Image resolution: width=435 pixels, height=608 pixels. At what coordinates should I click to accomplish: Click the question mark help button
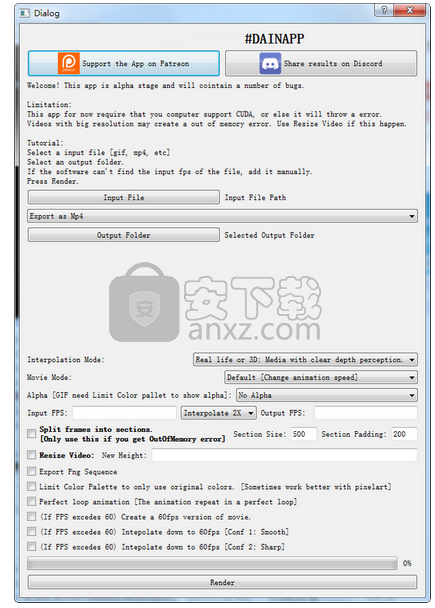click(x=384, y=10)
